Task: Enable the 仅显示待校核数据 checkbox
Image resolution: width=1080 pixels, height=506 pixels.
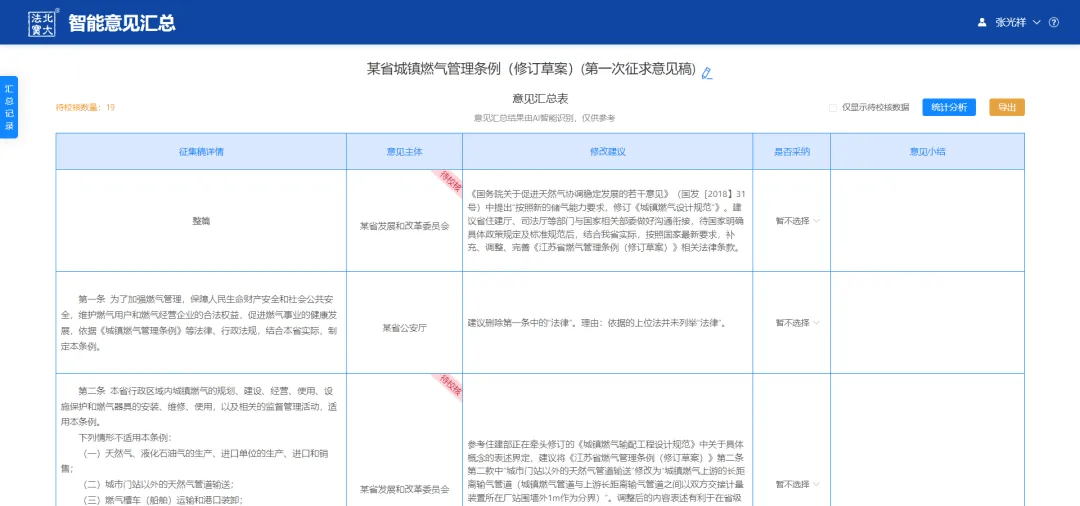Action: point(833,107)
